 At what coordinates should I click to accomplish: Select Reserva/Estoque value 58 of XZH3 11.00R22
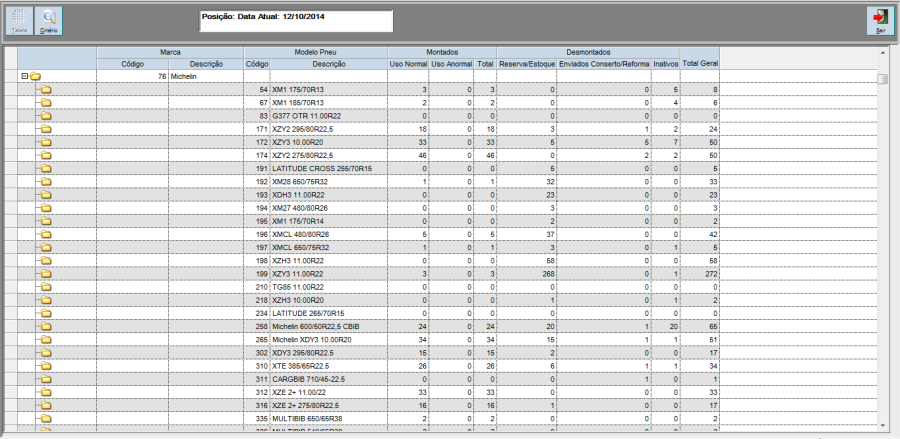pyautogui.click(x=527, y=261)
